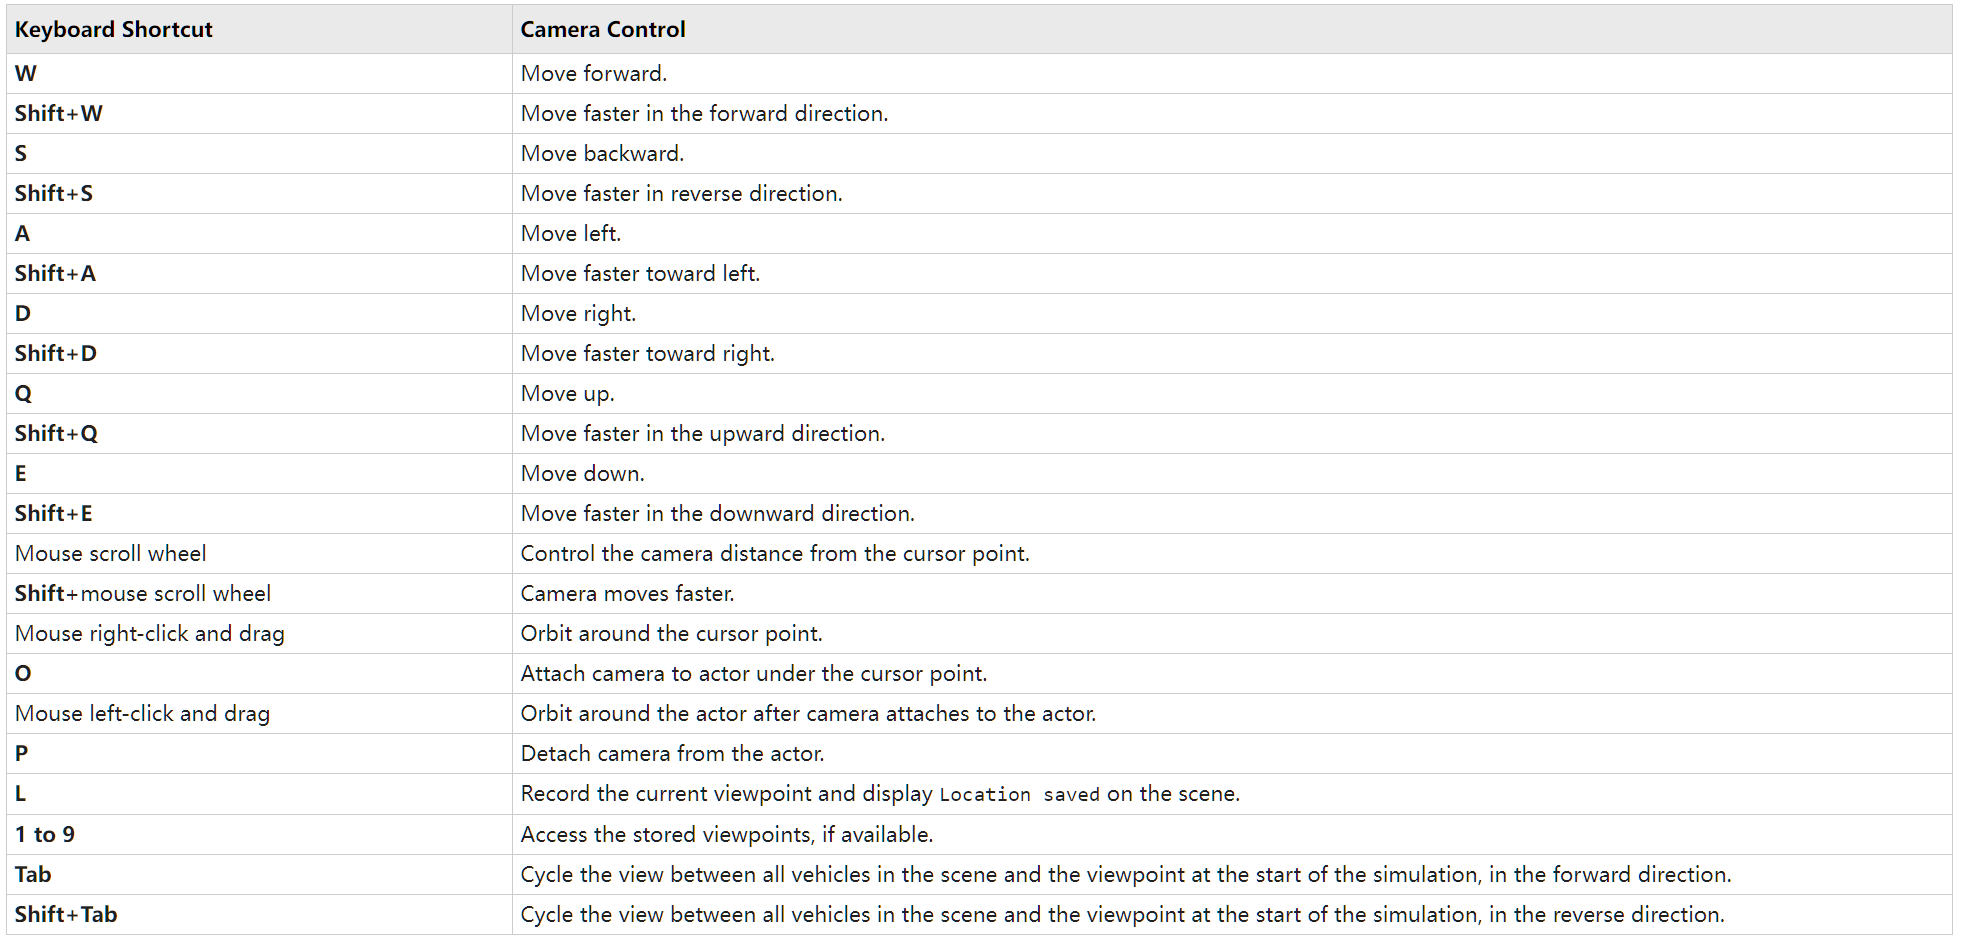Click 'Mouse right-click and drag' cell
Image resolution: width=1963 pixels, height=940 pixels.
pyautogui.click(x=150, y=634)
